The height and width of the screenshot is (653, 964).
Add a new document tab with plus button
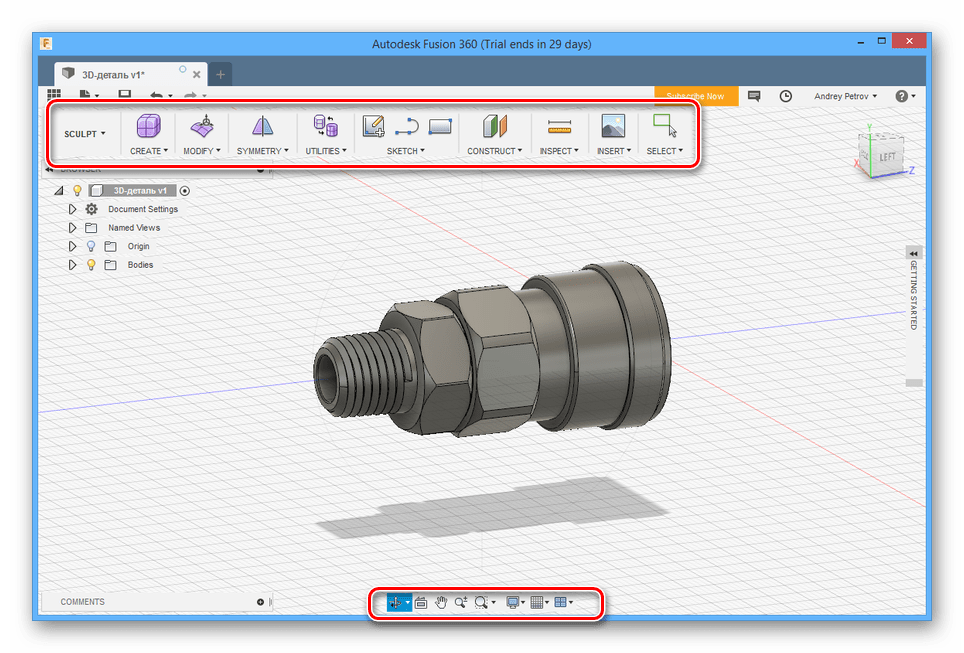point(220,74)
